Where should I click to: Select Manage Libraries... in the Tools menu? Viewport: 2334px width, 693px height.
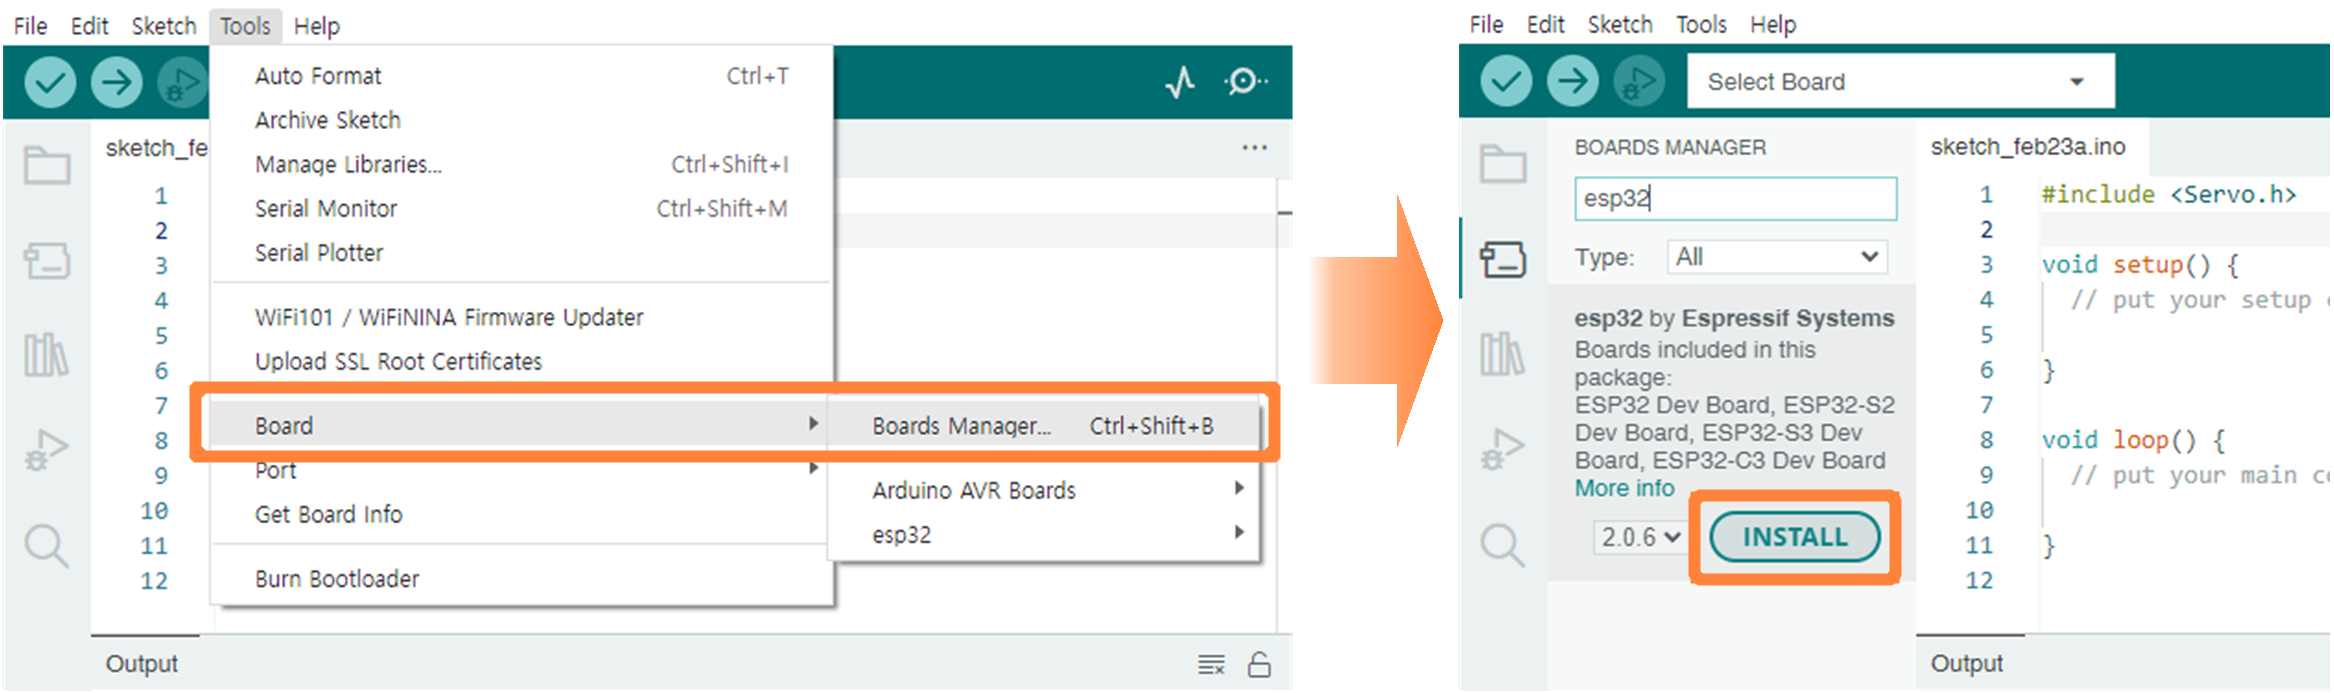[x=348, y=164]
